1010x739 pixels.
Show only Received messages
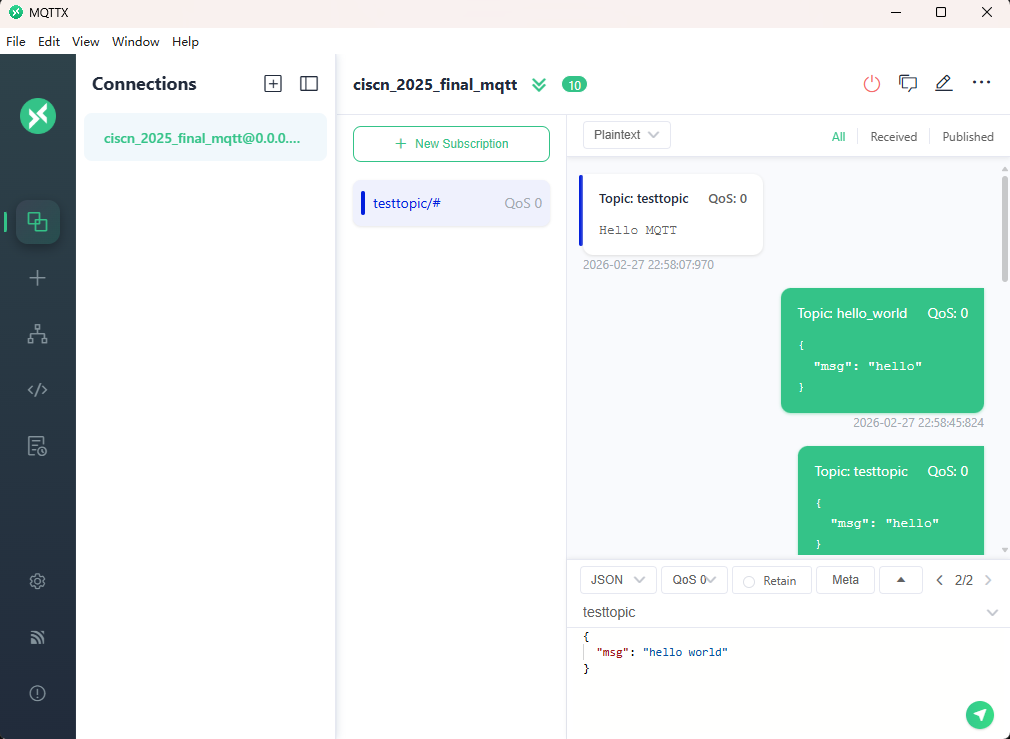click(893, 137)
